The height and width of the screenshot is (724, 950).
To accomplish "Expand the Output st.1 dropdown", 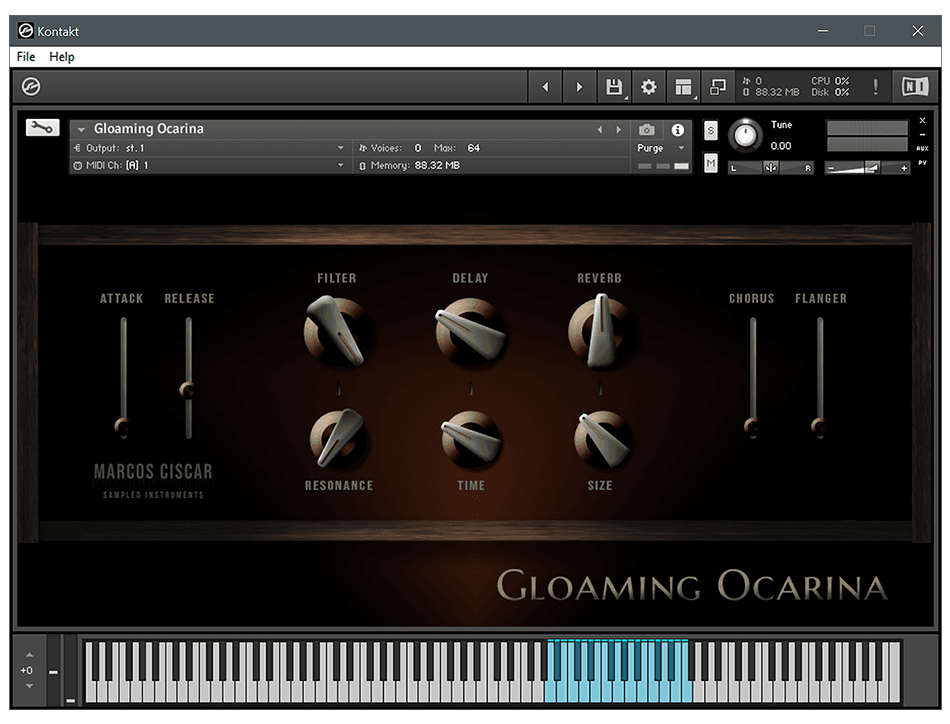I will pos(341,148).
